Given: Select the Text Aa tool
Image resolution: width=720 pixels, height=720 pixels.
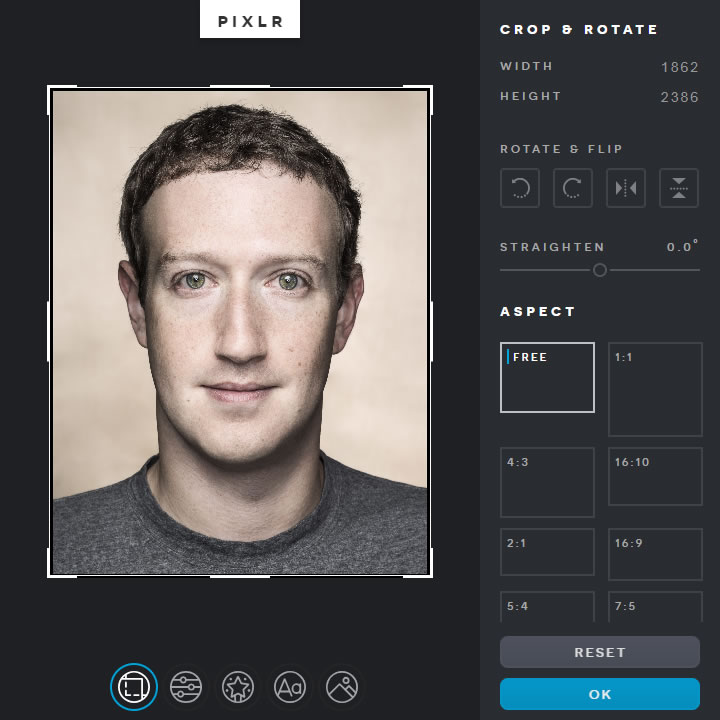Looking at the screenshot, I should coord(290,687).
